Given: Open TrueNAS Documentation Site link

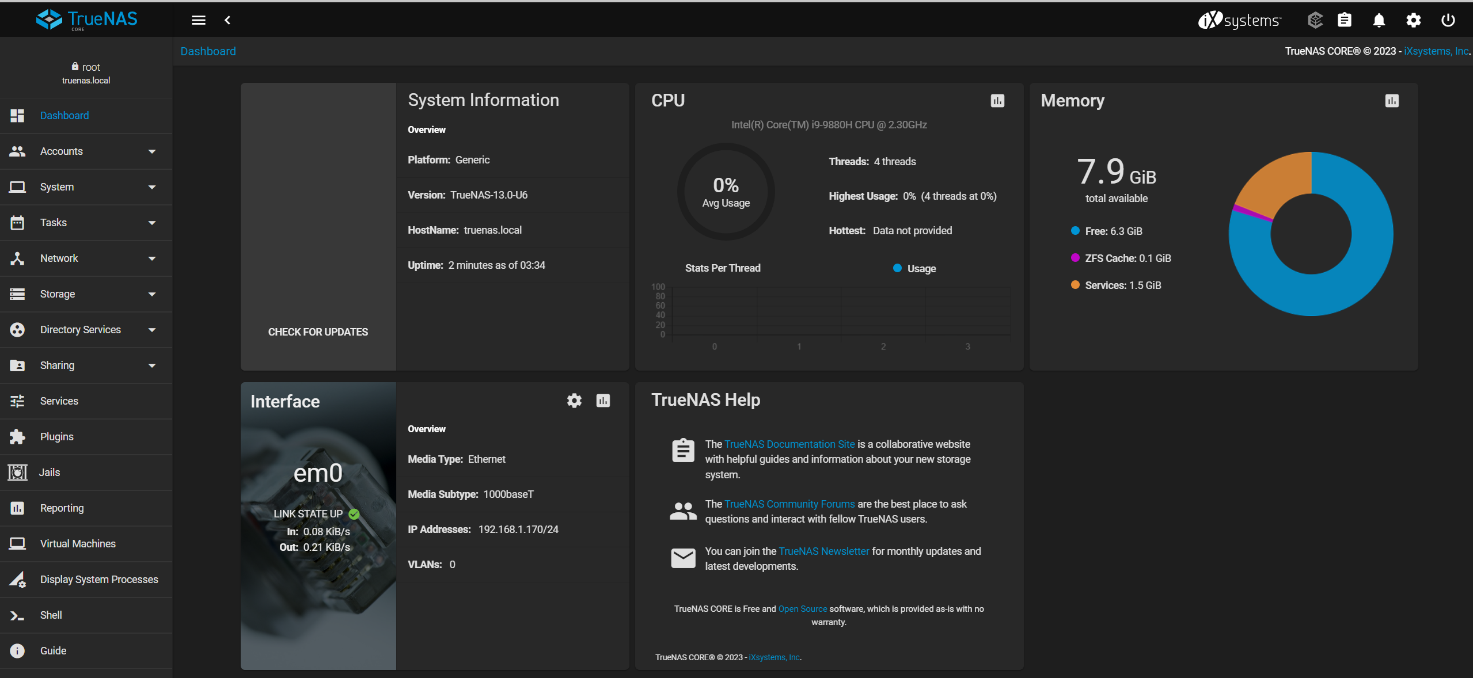Looking at the screenshot, I should tap(789, 444).
